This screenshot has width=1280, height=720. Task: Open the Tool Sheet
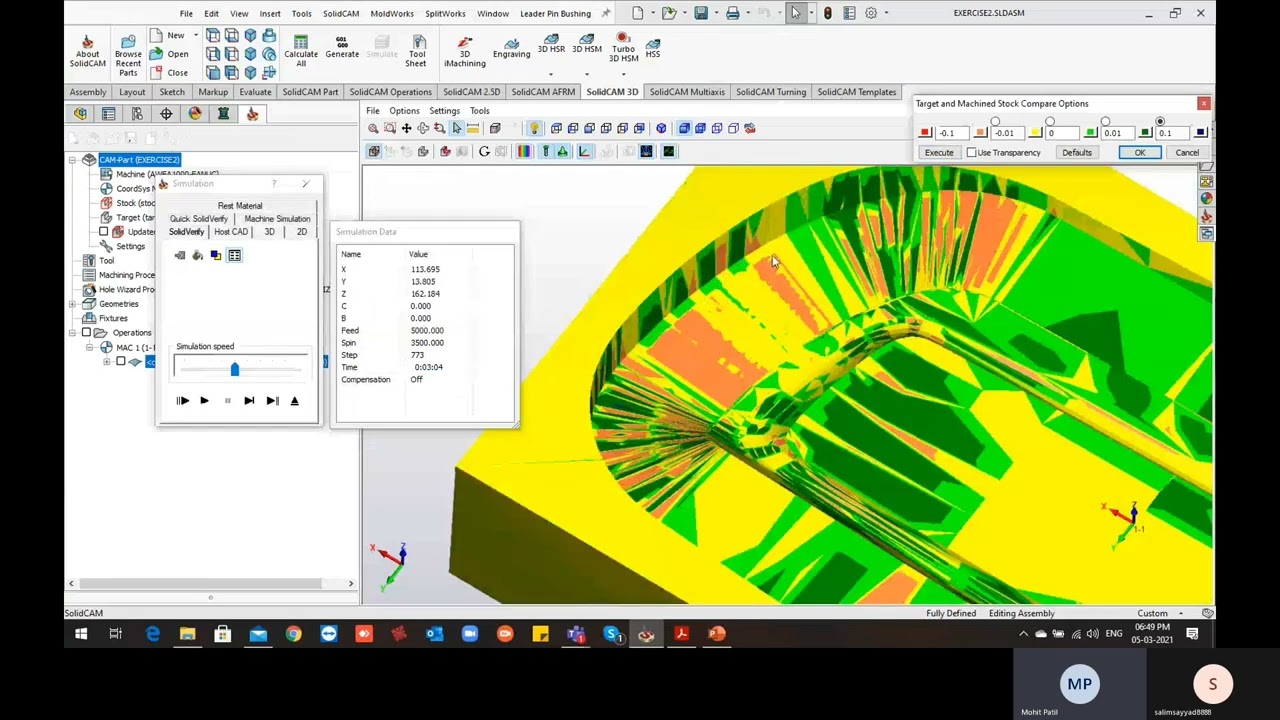tap(416, 52)
